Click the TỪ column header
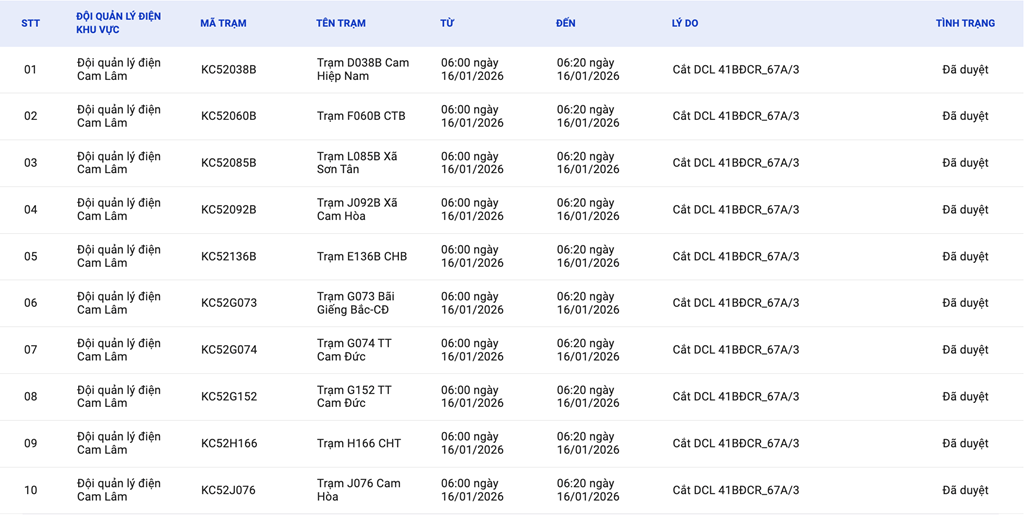The width and height of the screenshot is (1024, 518). tap(447, 23)
